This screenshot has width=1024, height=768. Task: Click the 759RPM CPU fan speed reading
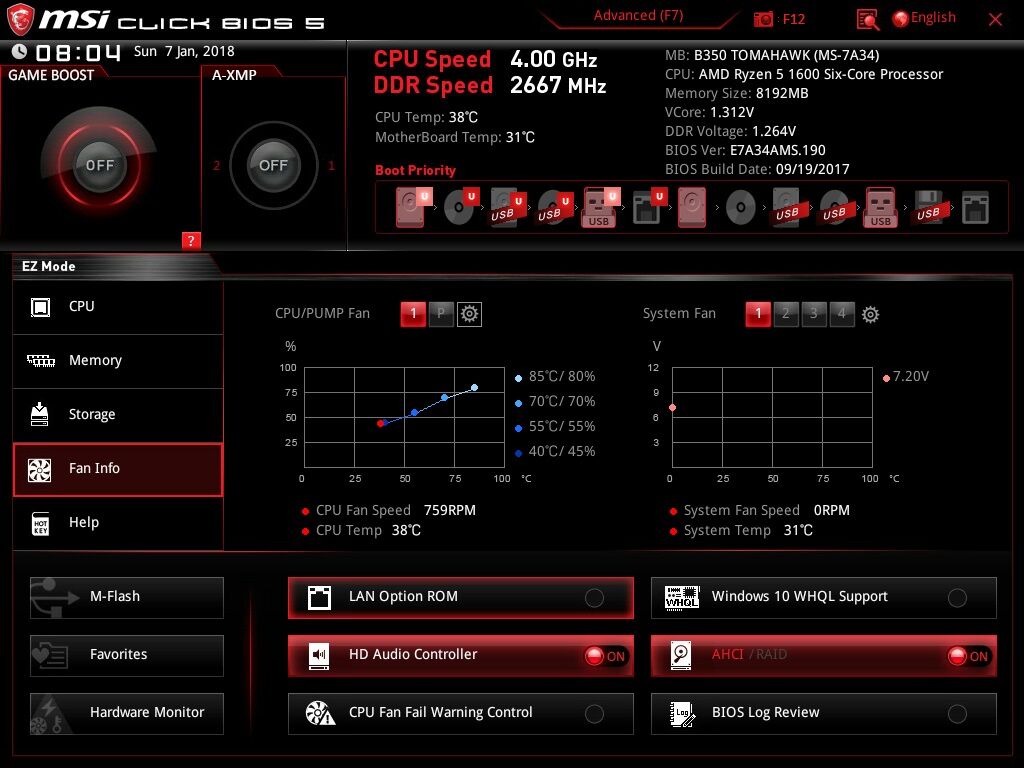click(x=449, y=510)
